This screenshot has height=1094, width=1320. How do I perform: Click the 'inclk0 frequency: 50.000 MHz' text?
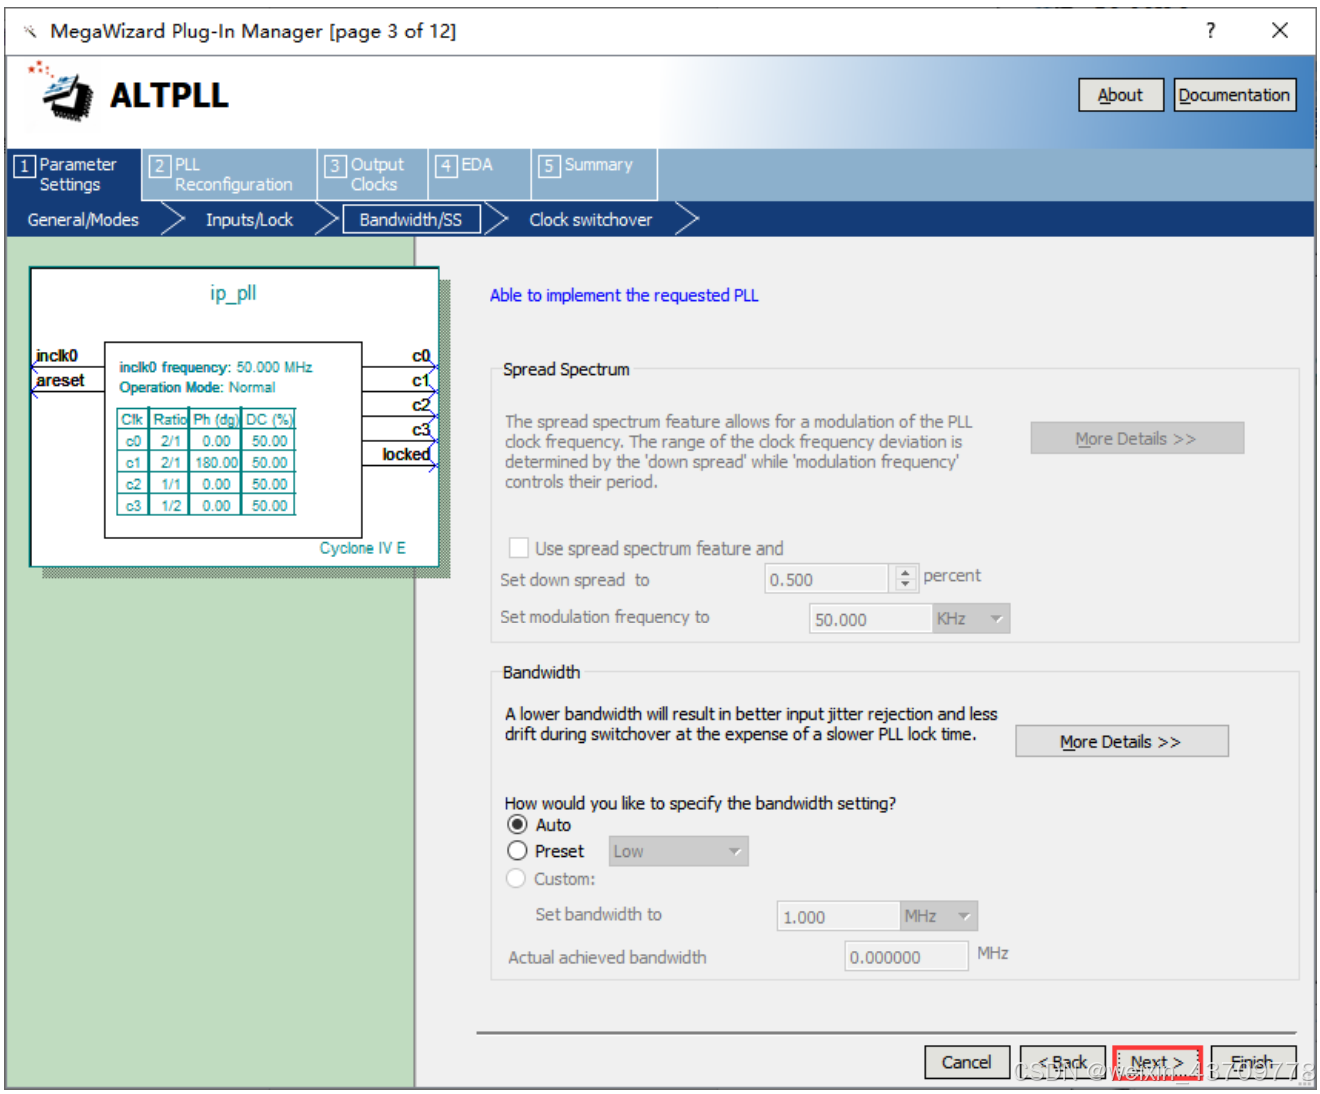tap(216, 367)
